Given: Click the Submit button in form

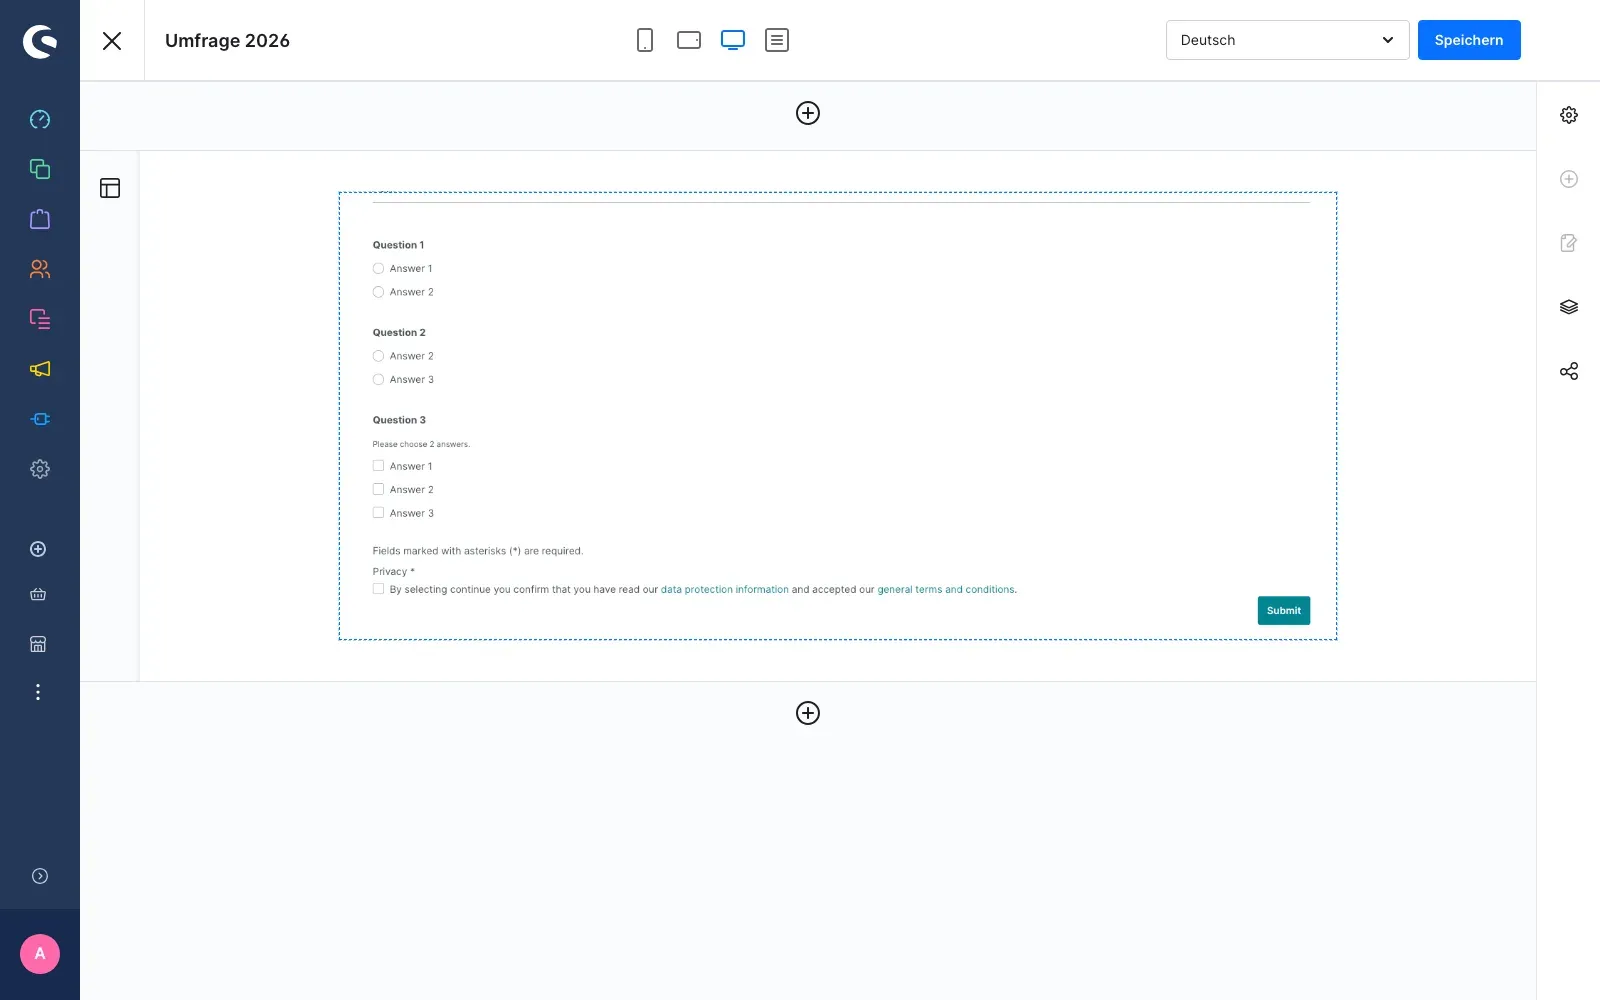Looking at the screenshot, I should (x=1283, y=610).
